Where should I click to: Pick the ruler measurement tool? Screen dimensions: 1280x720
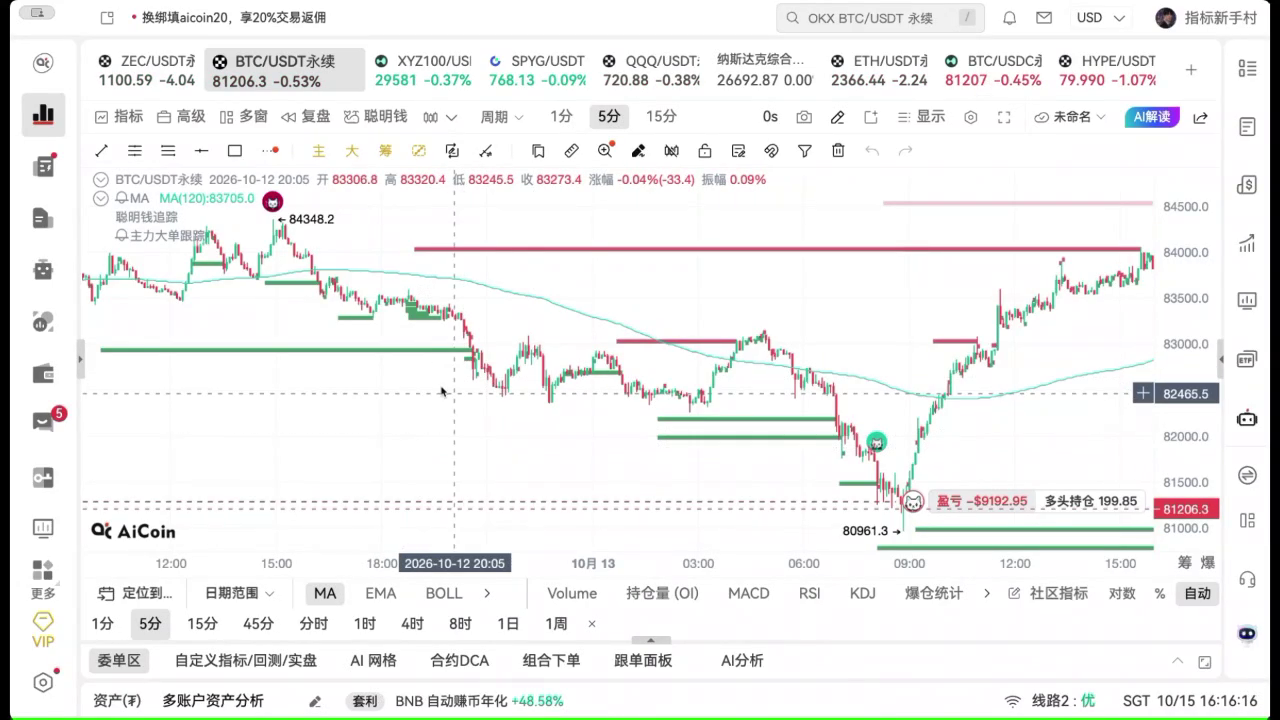click(x=571, y=151)
